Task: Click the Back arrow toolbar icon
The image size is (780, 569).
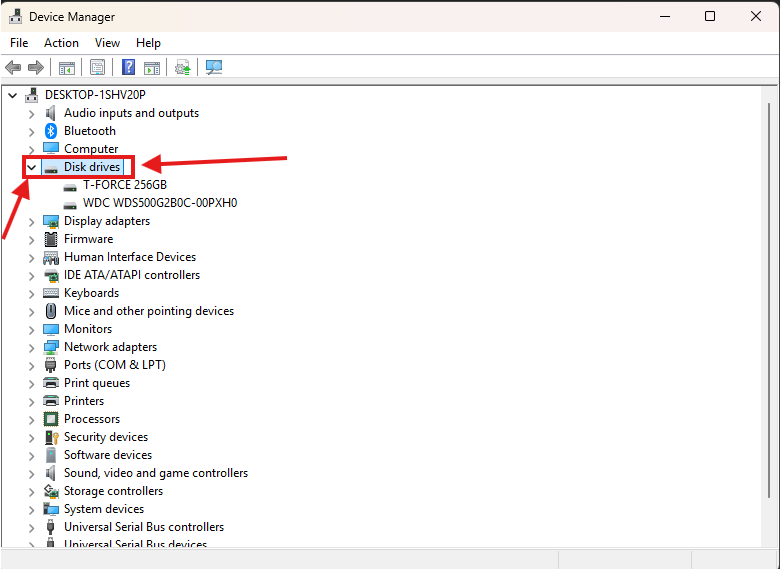Action: point(13,68)
